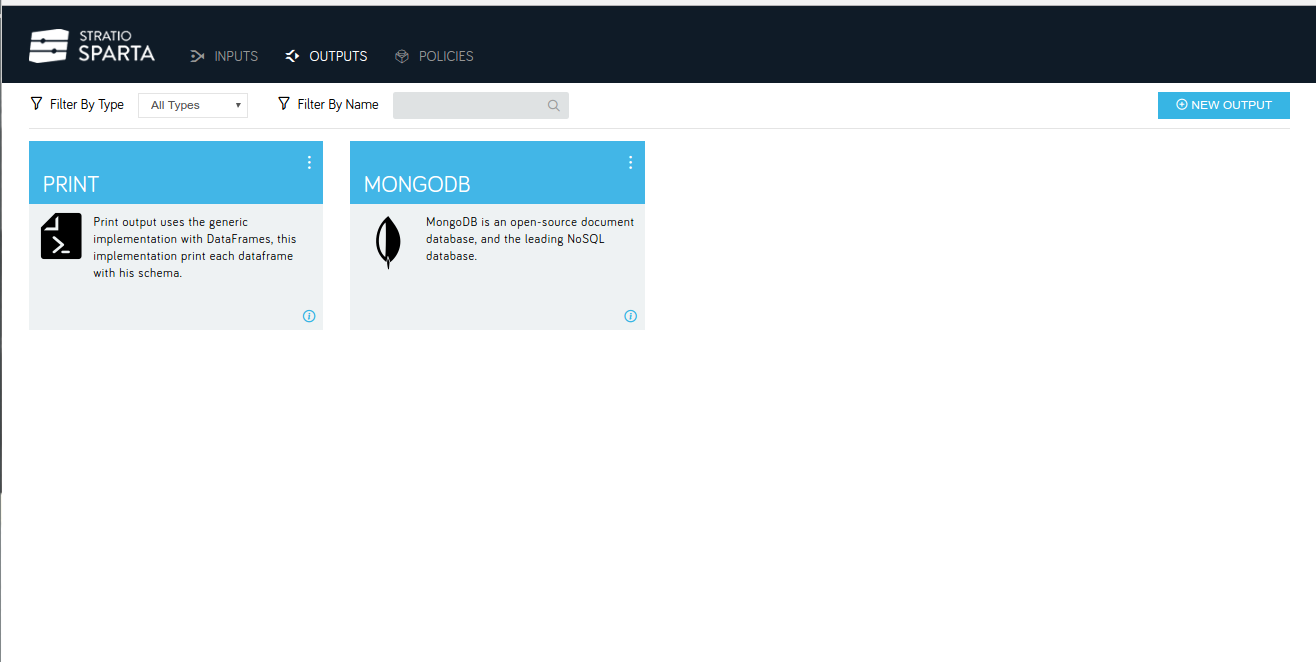The width and height of the screenshot is (1316, 662).
Task: Show info for the PRINT output
Action: pos(309,316)
